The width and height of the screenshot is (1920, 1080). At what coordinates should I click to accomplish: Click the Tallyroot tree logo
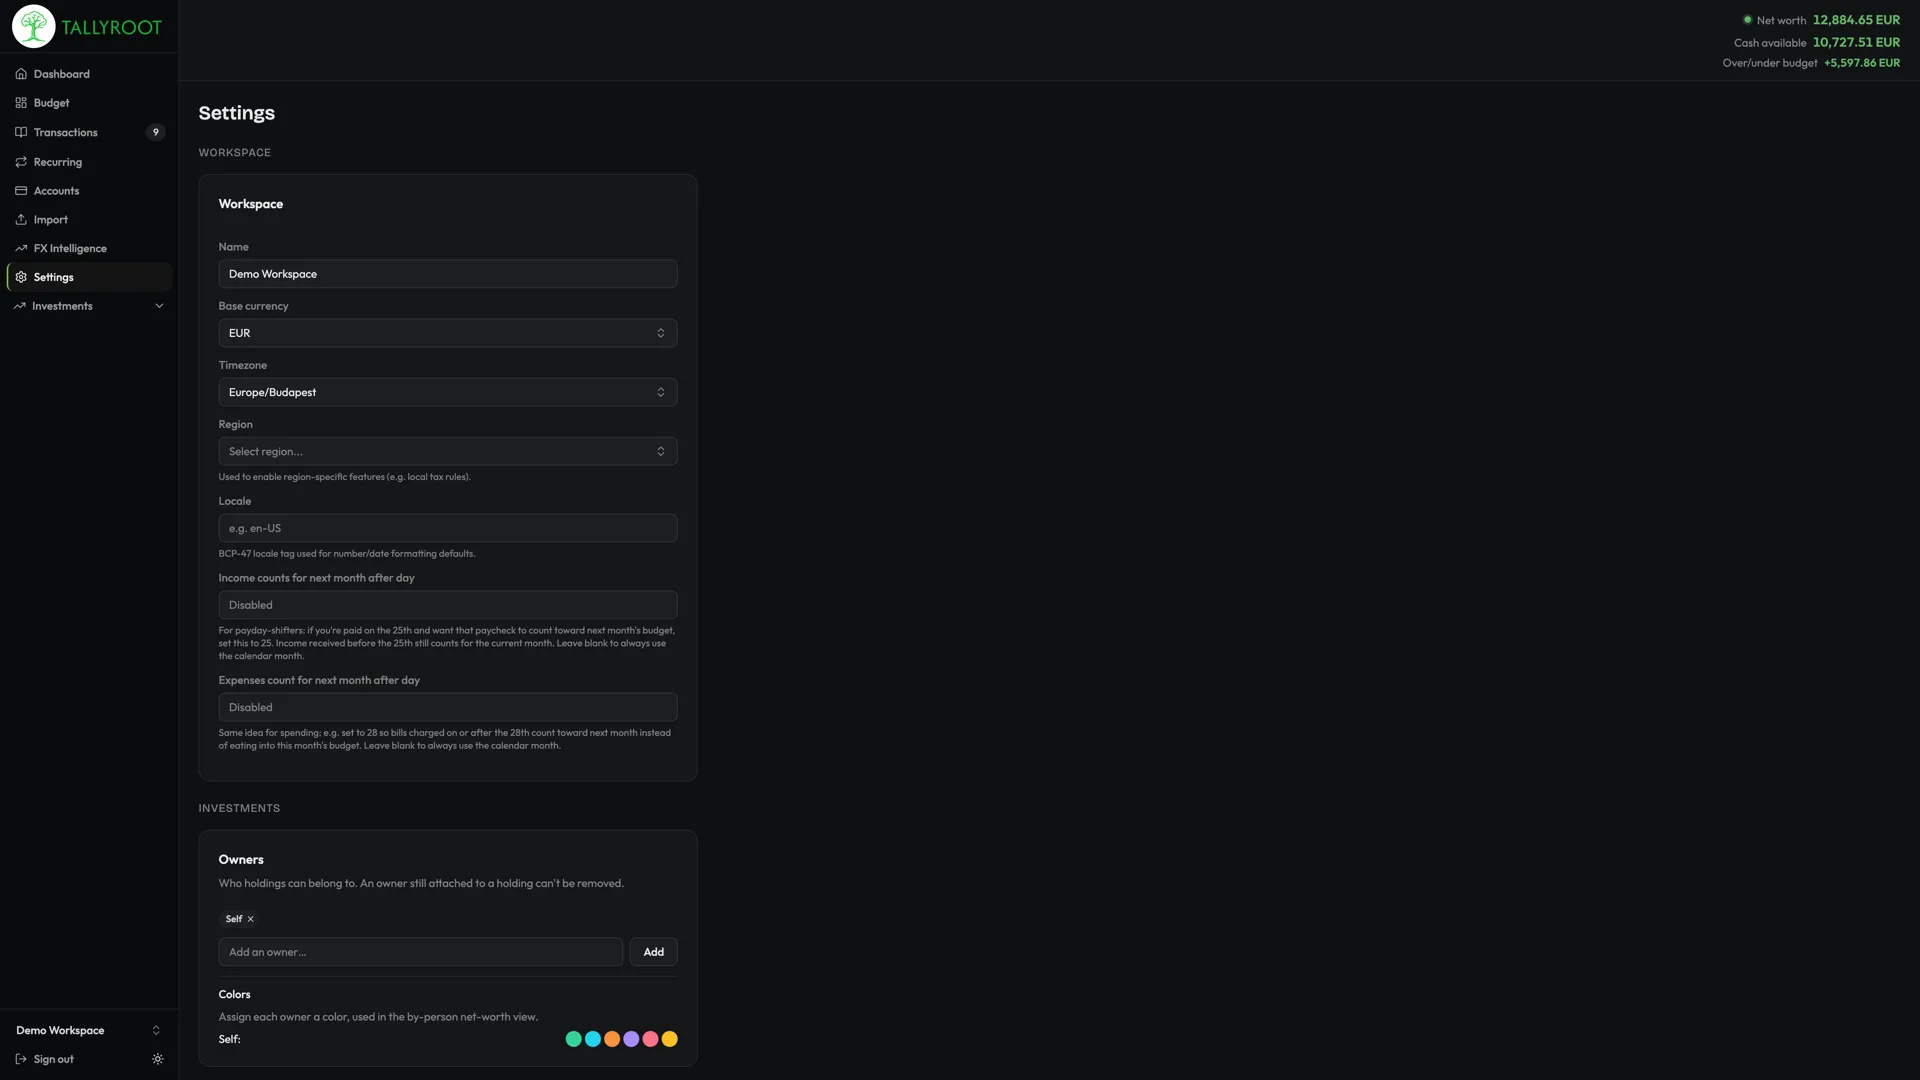[x=33, y=27]
